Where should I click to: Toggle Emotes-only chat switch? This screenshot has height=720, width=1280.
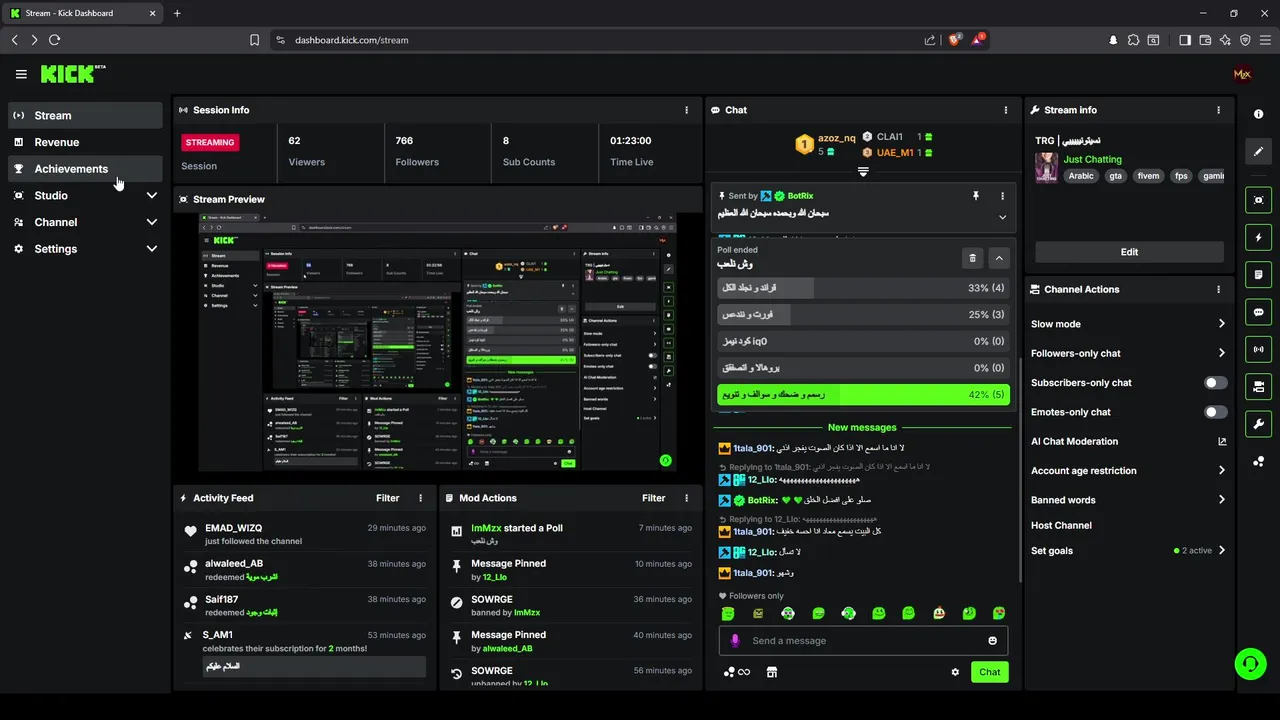click(x=1215, y=412)
